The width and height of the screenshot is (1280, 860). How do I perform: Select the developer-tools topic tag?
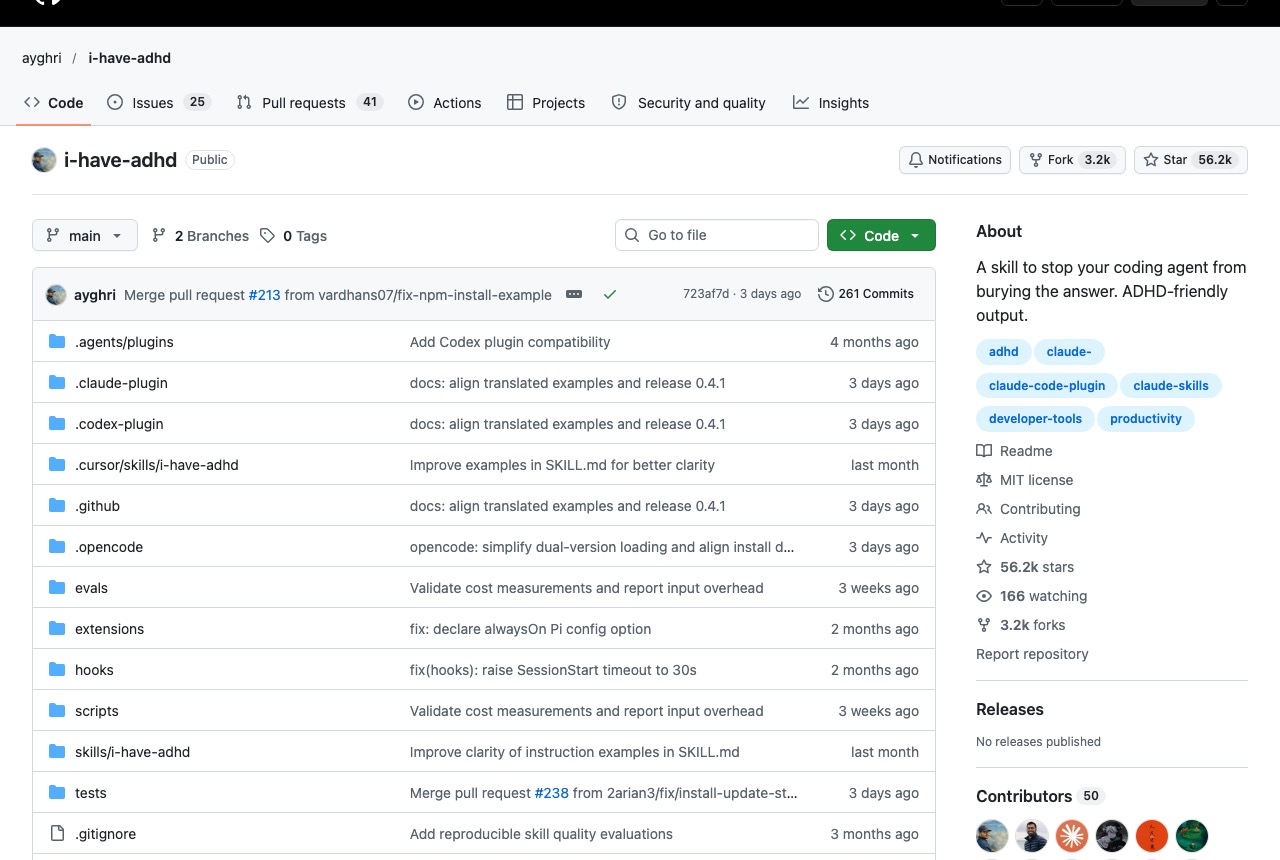coord(1035,419)
